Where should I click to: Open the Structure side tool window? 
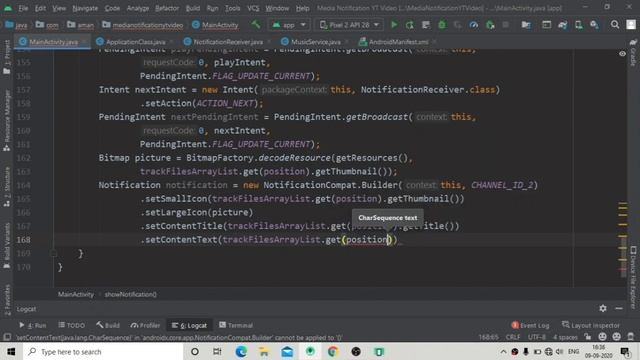(7, 187)
